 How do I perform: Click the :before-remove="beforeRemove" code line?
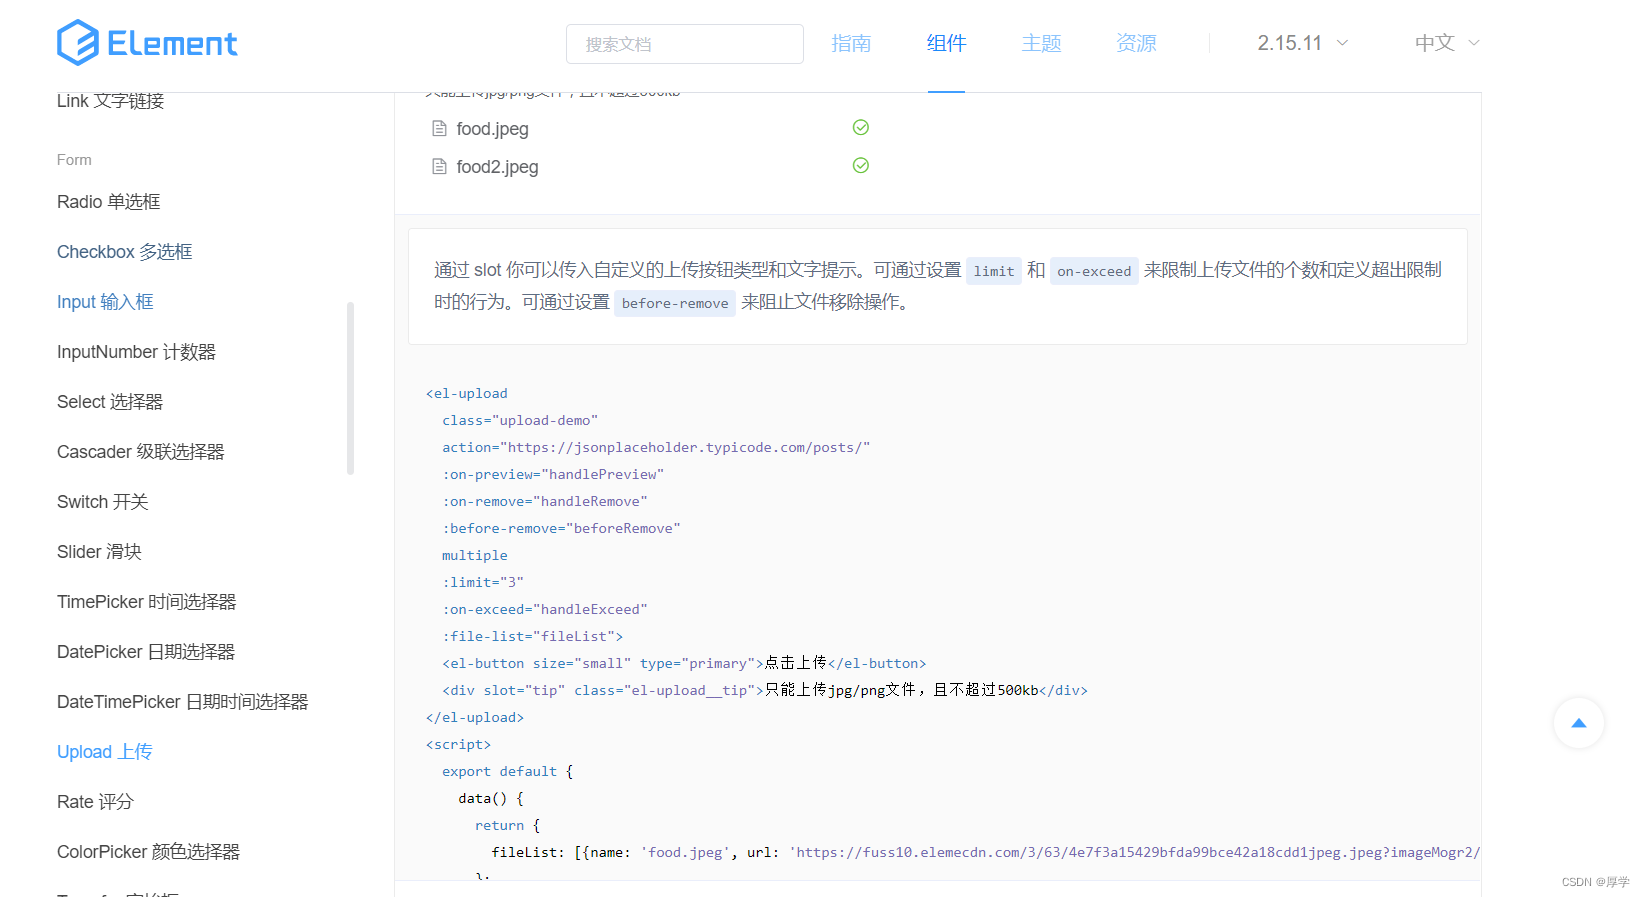tap(561, 529)
